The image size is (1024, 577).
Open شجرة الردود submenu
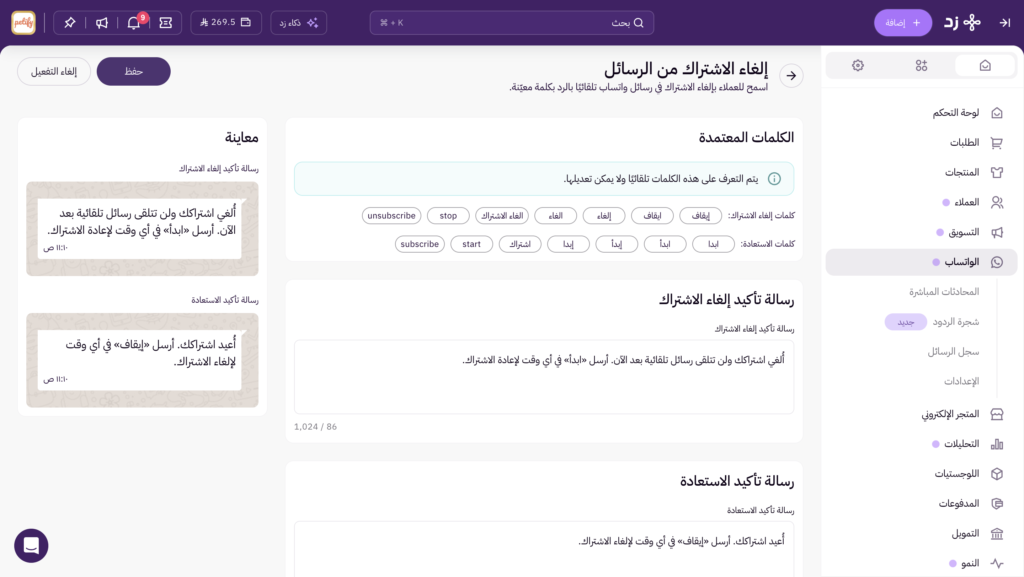[955, 322]
